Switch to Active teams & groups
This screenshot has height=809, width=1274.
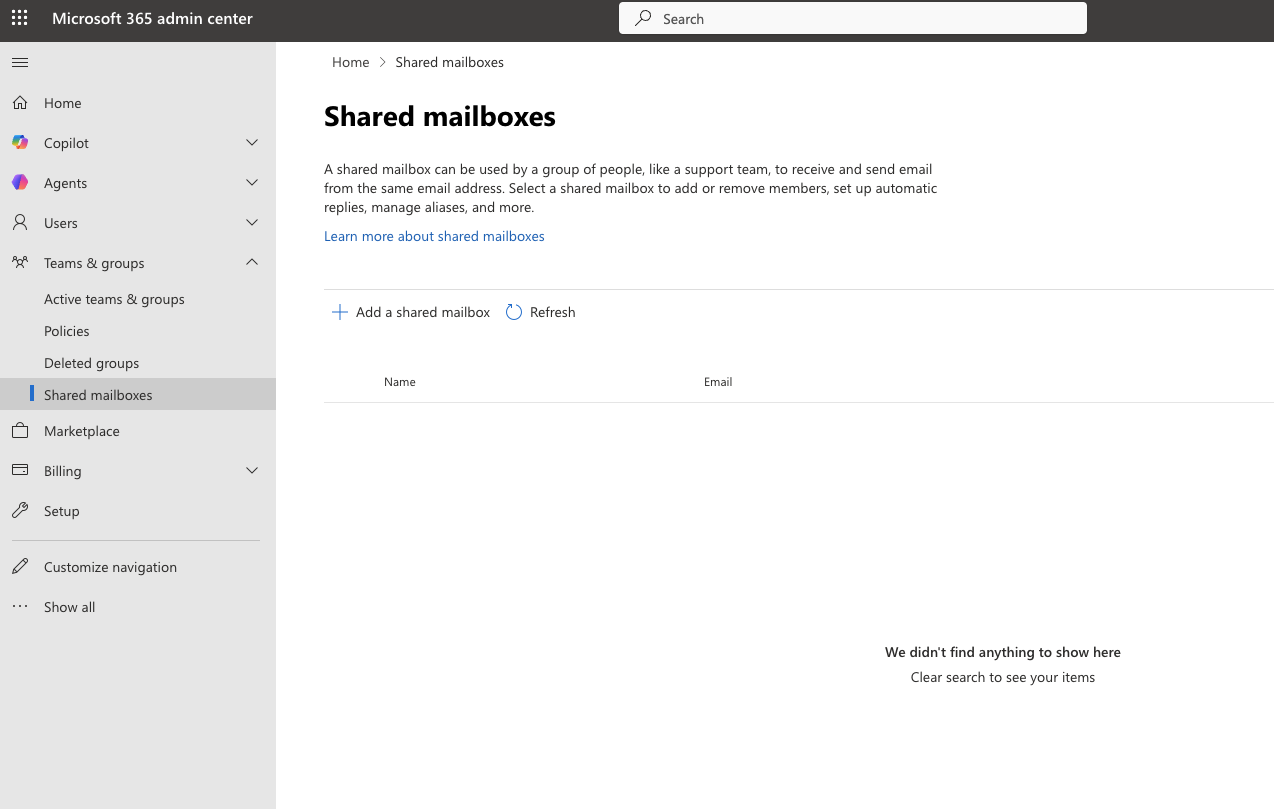coord(114,298)
